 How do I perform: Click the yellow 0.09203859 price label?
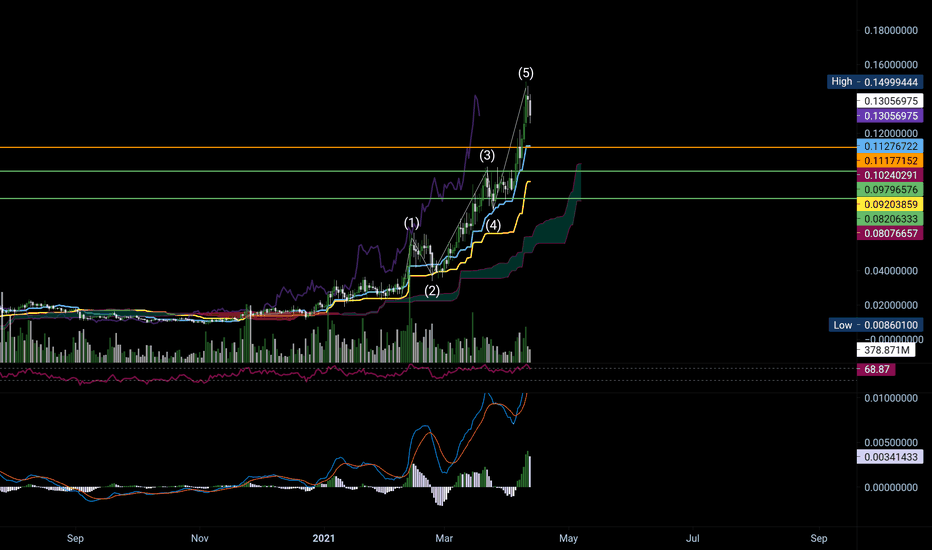tap(890, 205)
